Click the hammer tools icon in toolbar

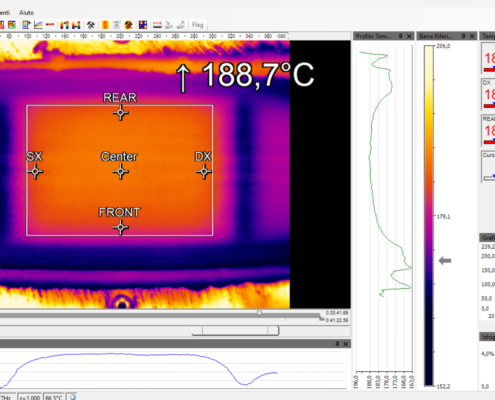[x=91, y=25]
